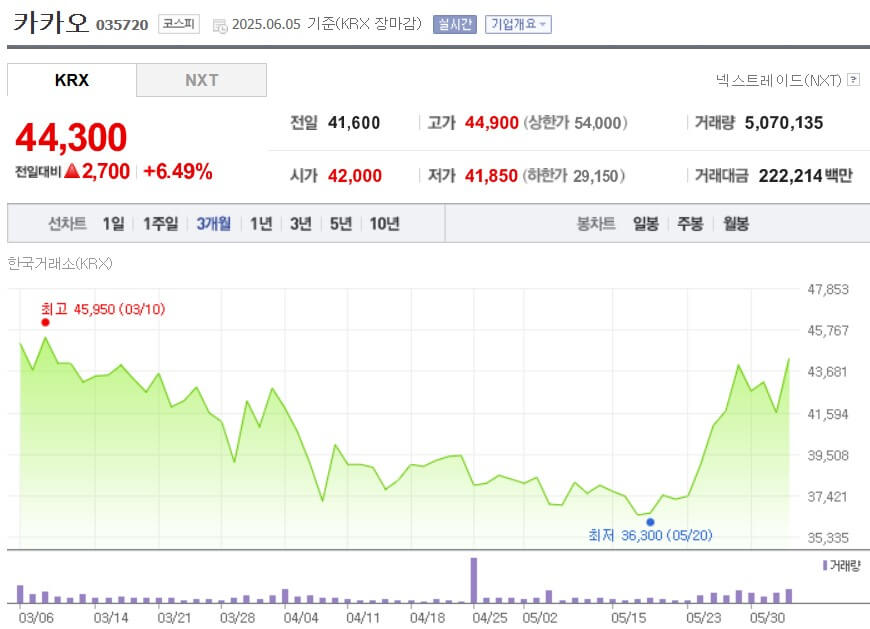The image size is (870, 629).
Task: Click the 카카오 stock name heading
Action: 50,23
